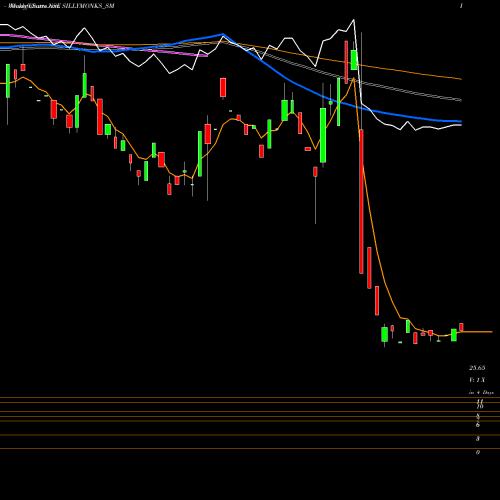Click the 'in 4 Days' label
The height and width of the screenshot is (500, 500).
click(x=481, y=393)
